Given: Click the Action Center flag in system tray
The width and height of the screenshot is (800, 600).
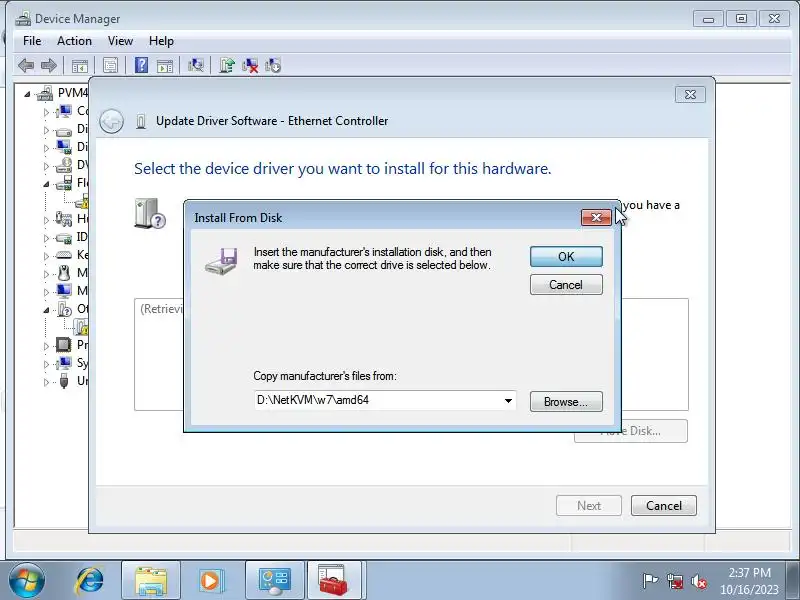Looking at the screenshot, I should tap(650, 581).
